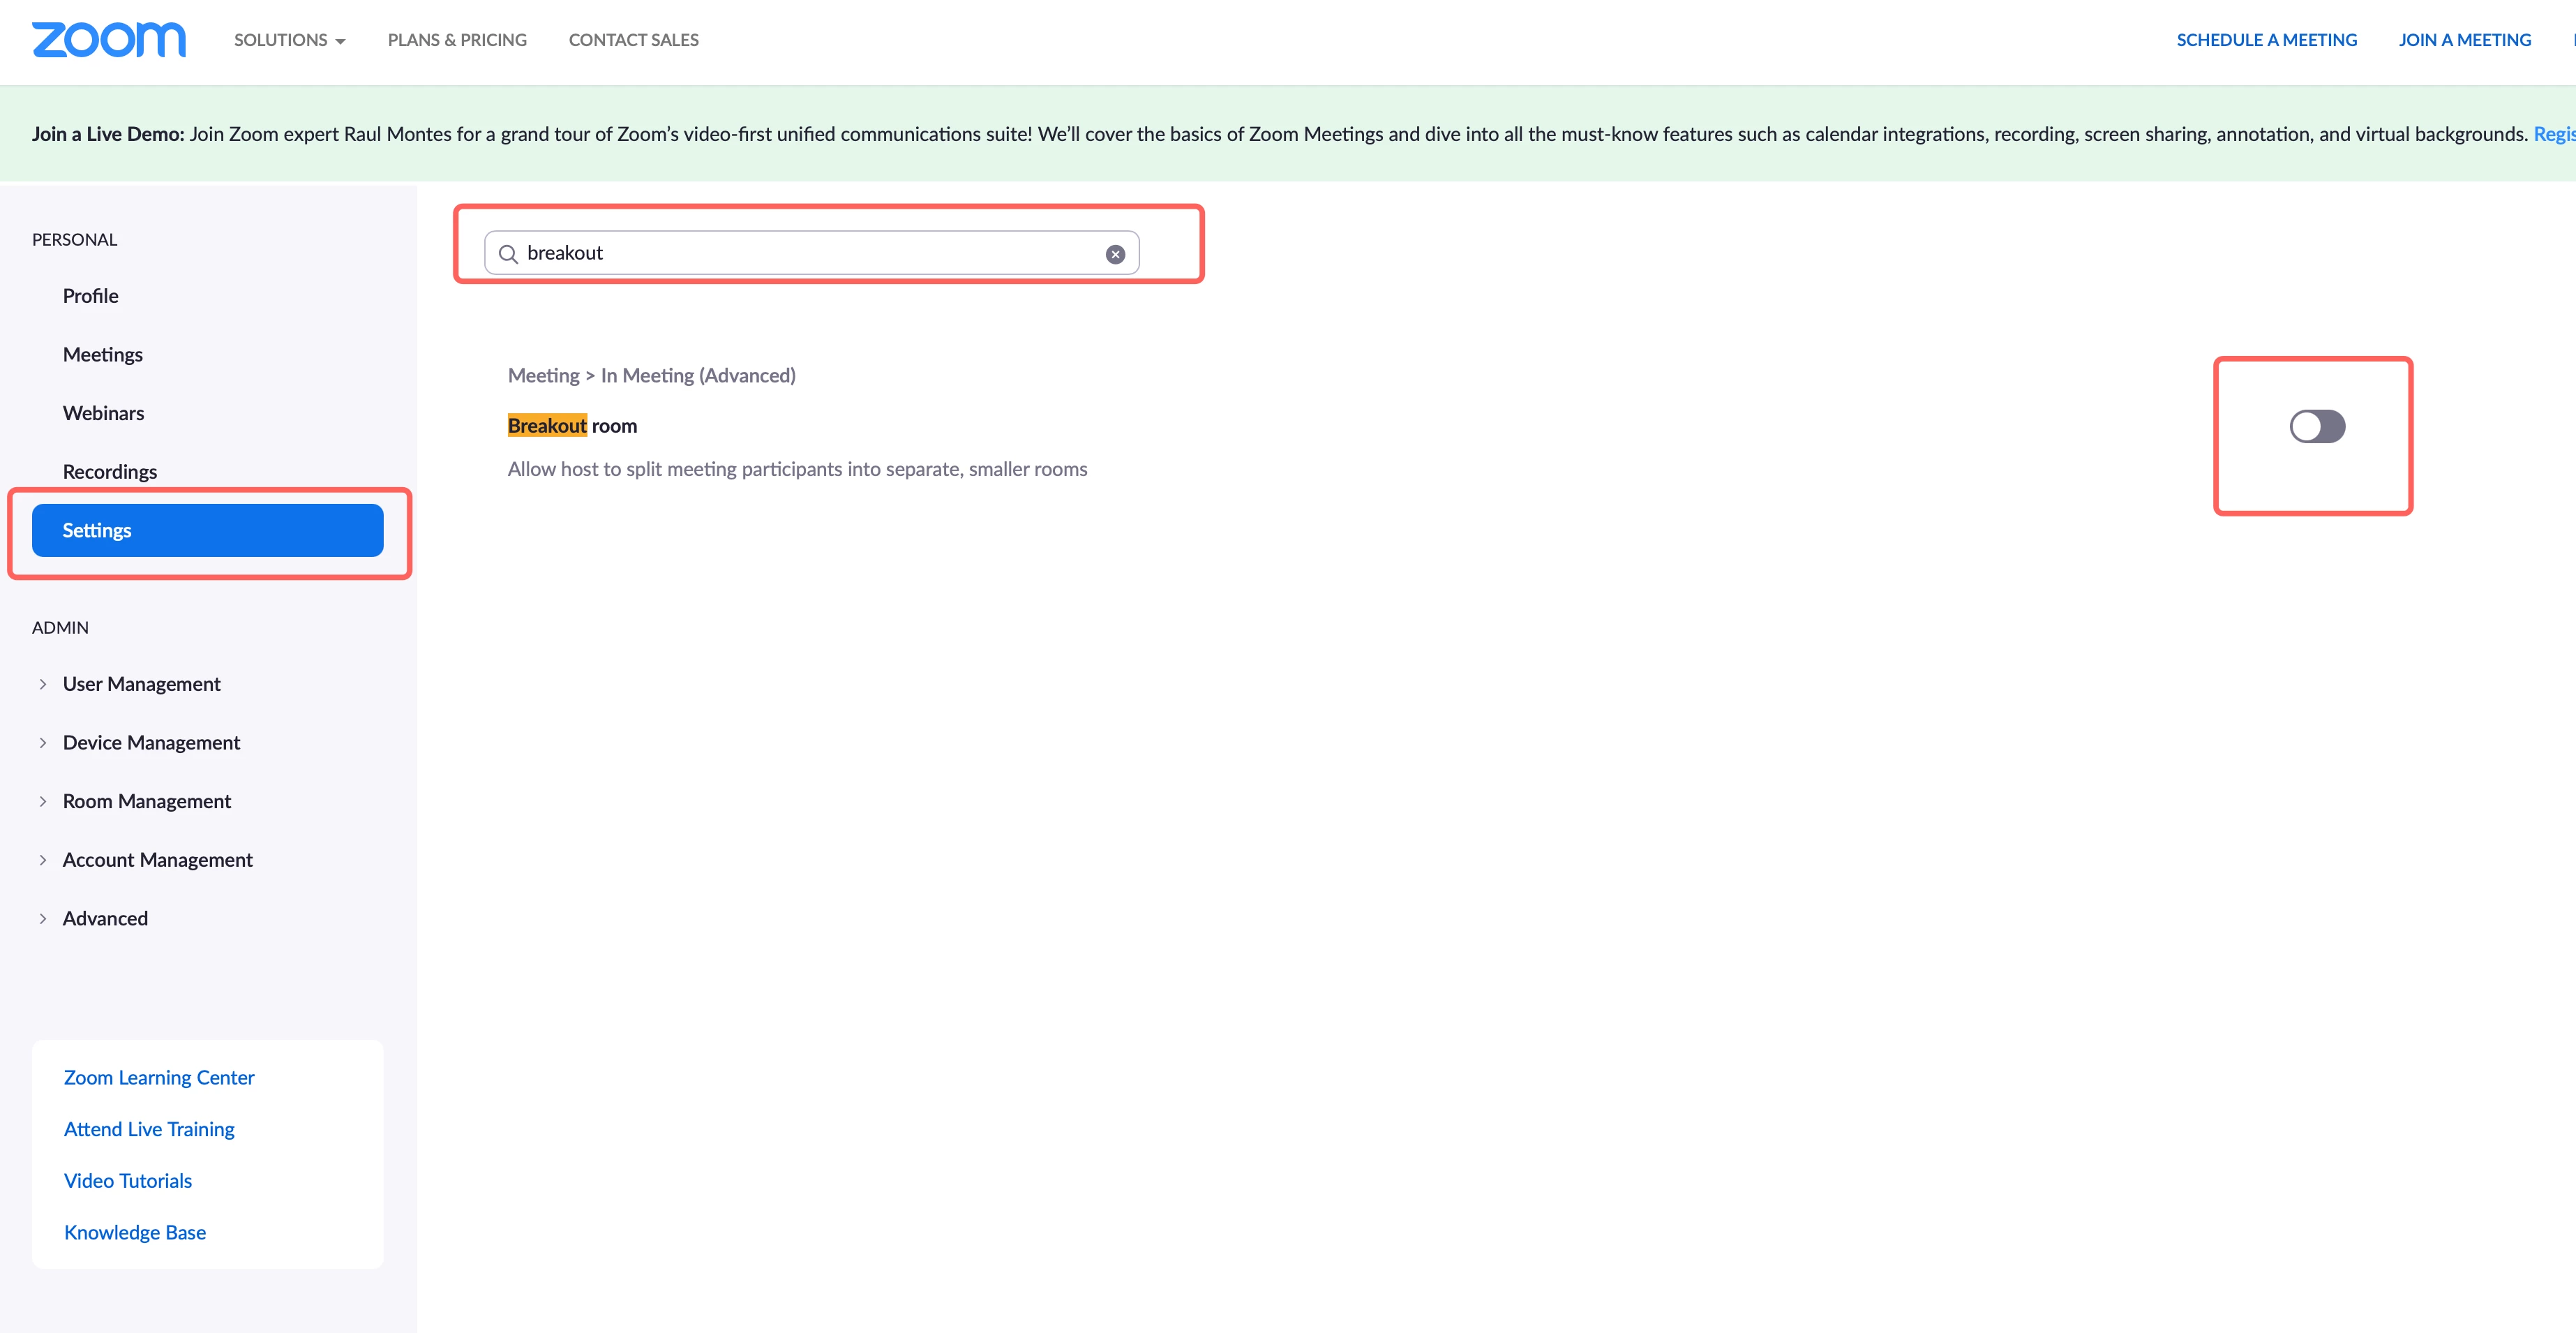
Task: Clear the breakout search text
Action: [1115, 254]
